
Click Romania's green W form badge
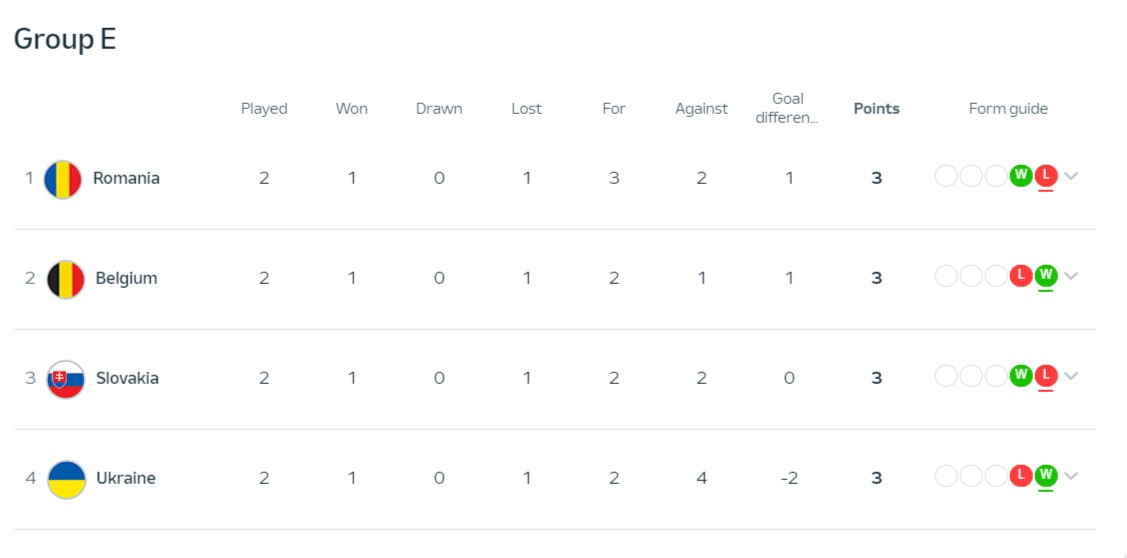point(1021,175)
